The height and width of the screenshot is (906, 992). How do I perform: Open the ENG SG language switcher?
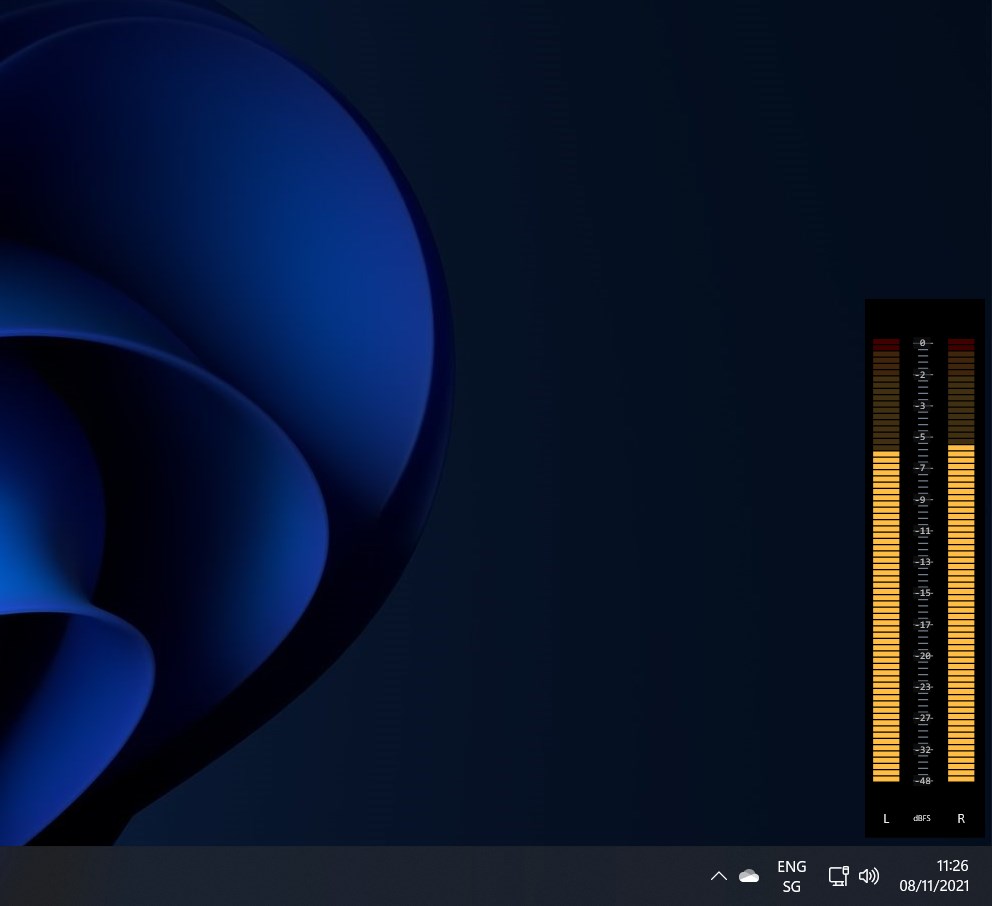pyautogui.click(x=791, y=876)
